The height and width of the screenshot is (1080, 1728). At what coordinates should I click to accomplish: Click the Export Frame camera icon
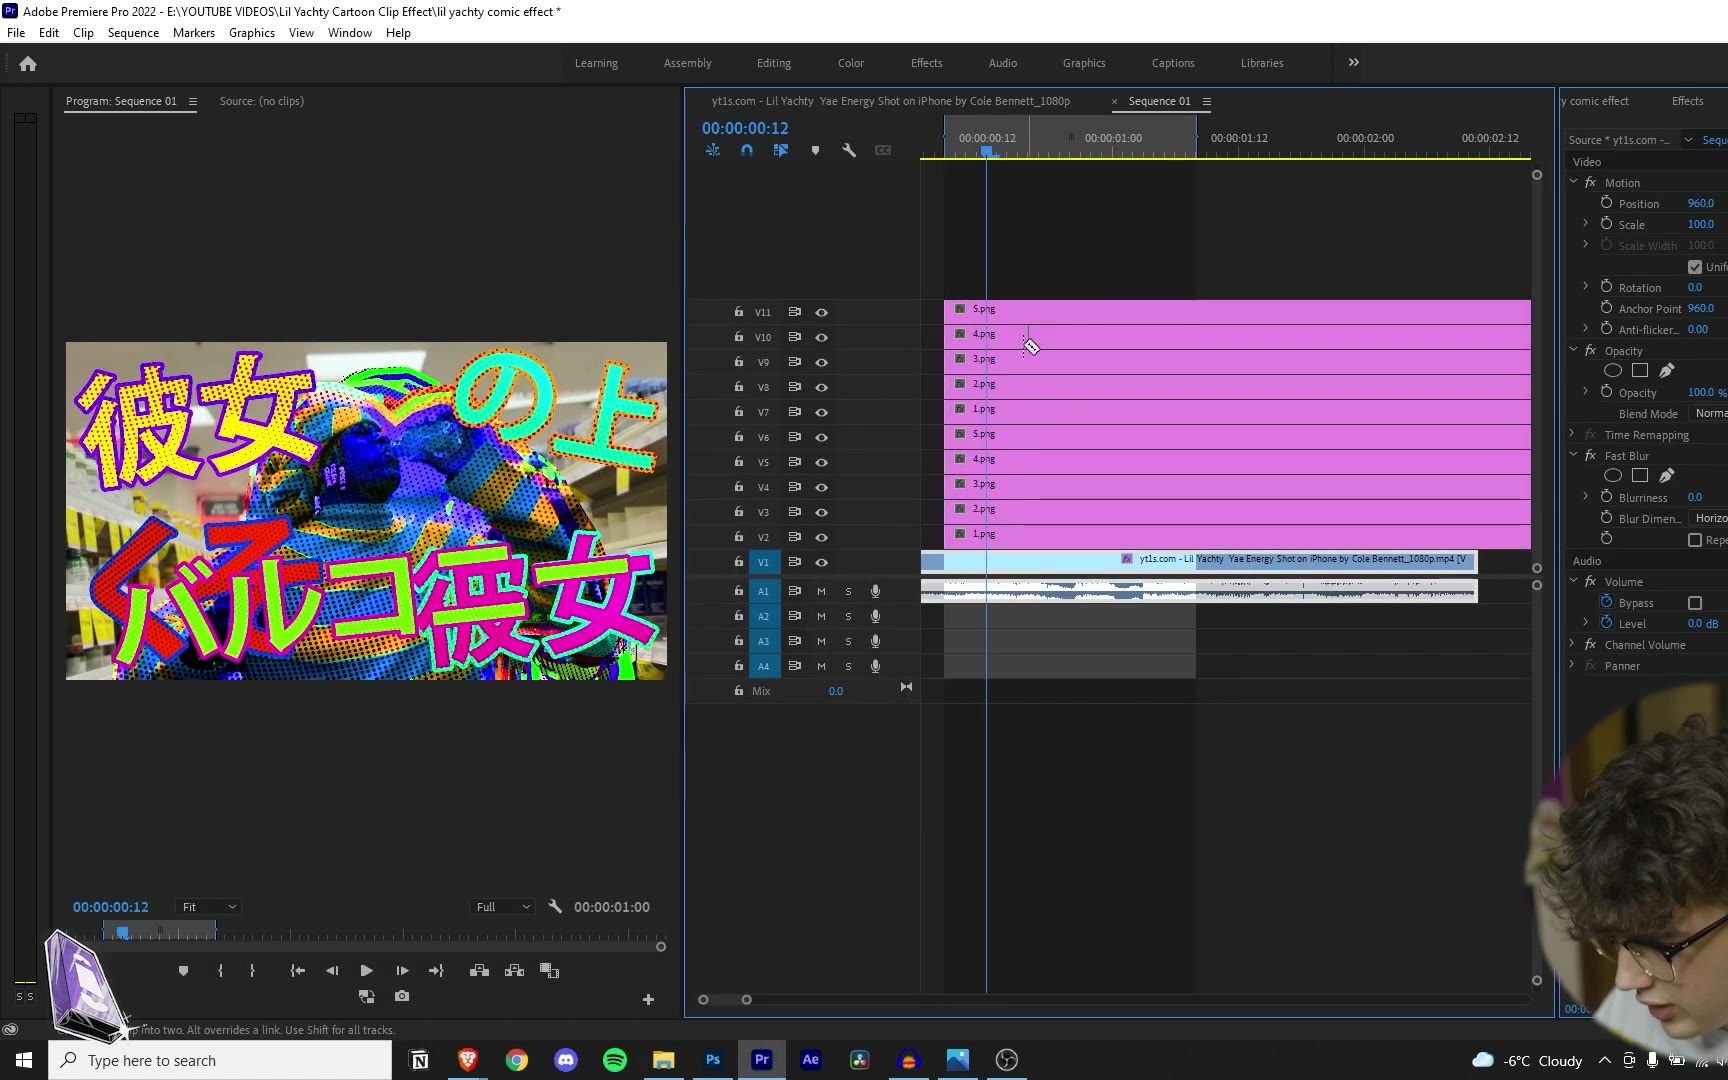point(402,996)
